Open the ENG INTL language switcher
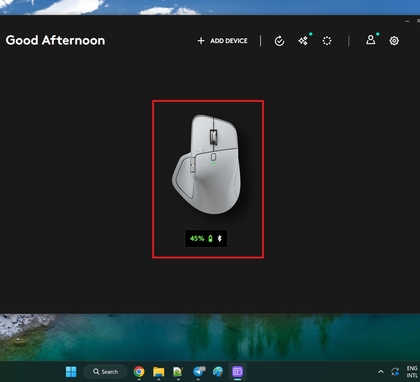This screenshot has height=382, width=420. pos(412,372)
